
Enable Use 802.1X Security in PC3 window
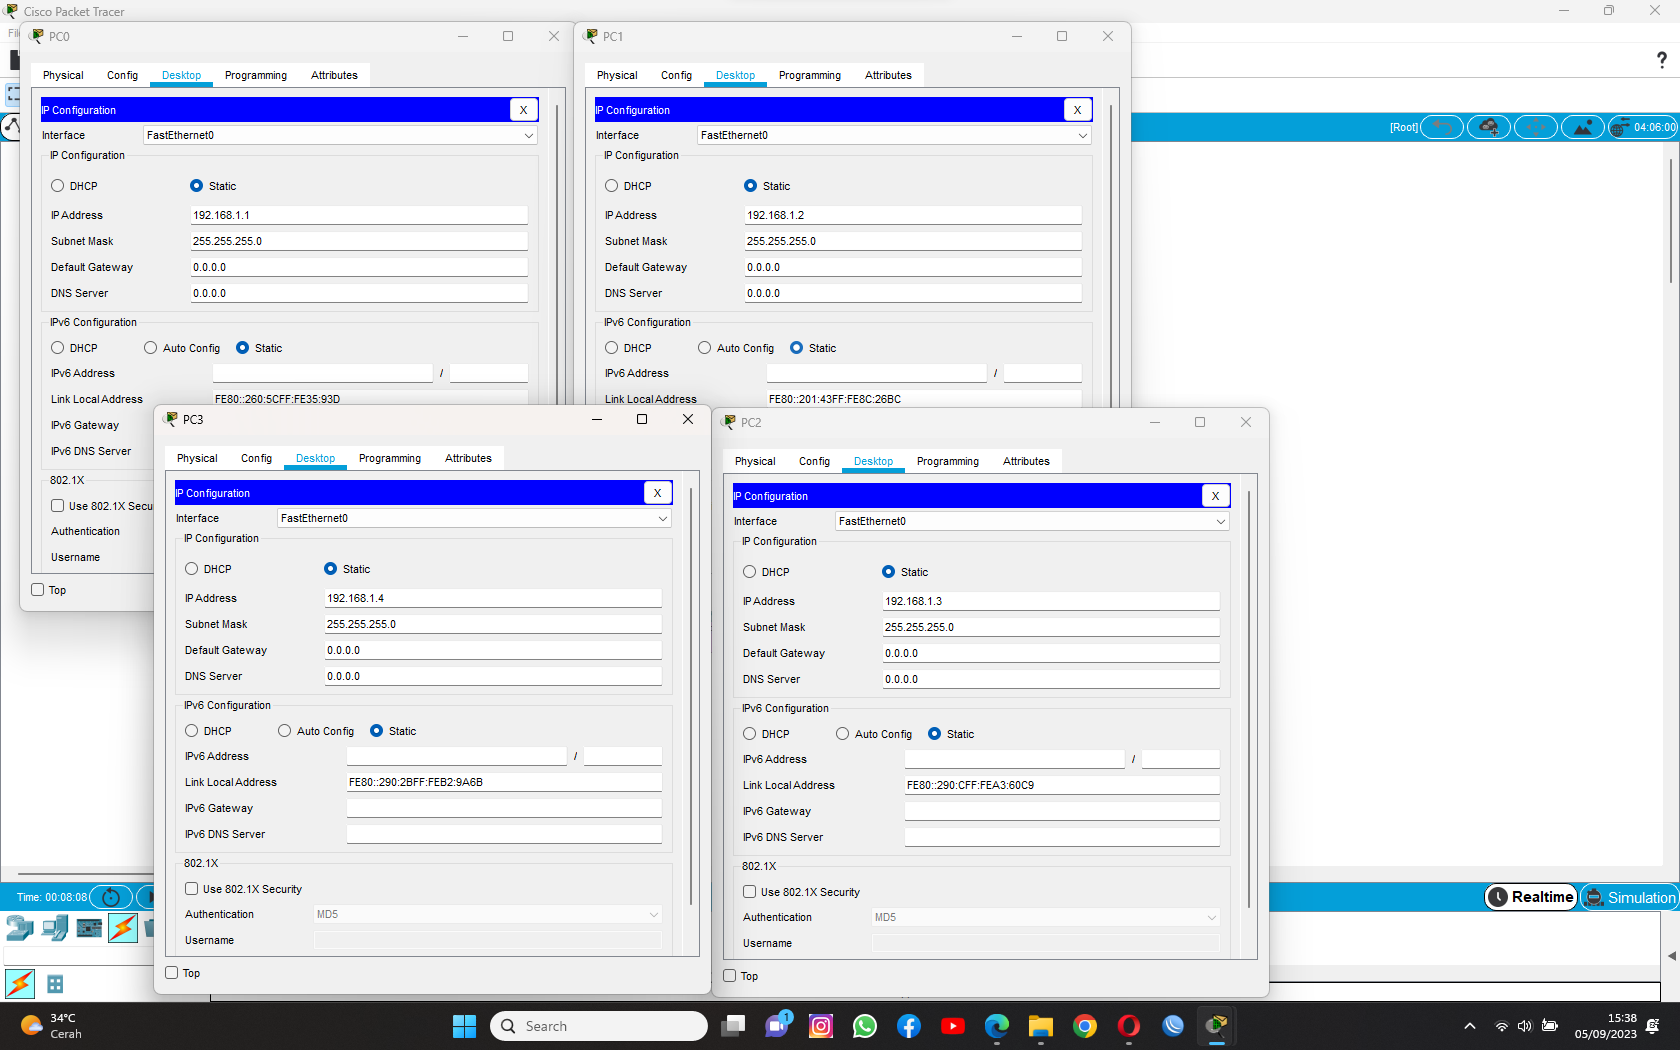pyautogui.click(x=192, y=889)
